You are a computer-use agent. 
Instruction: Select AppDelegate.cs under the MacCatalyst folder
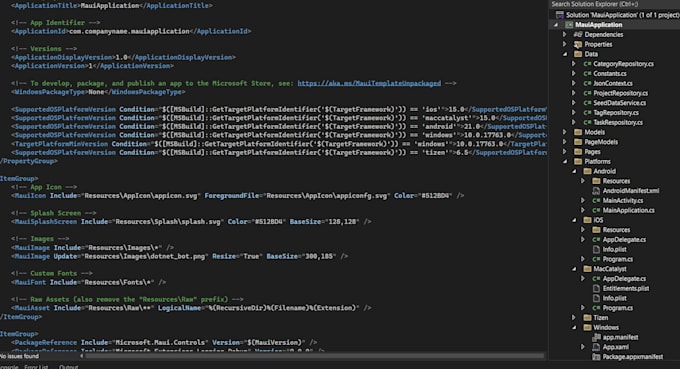(624, 279)
